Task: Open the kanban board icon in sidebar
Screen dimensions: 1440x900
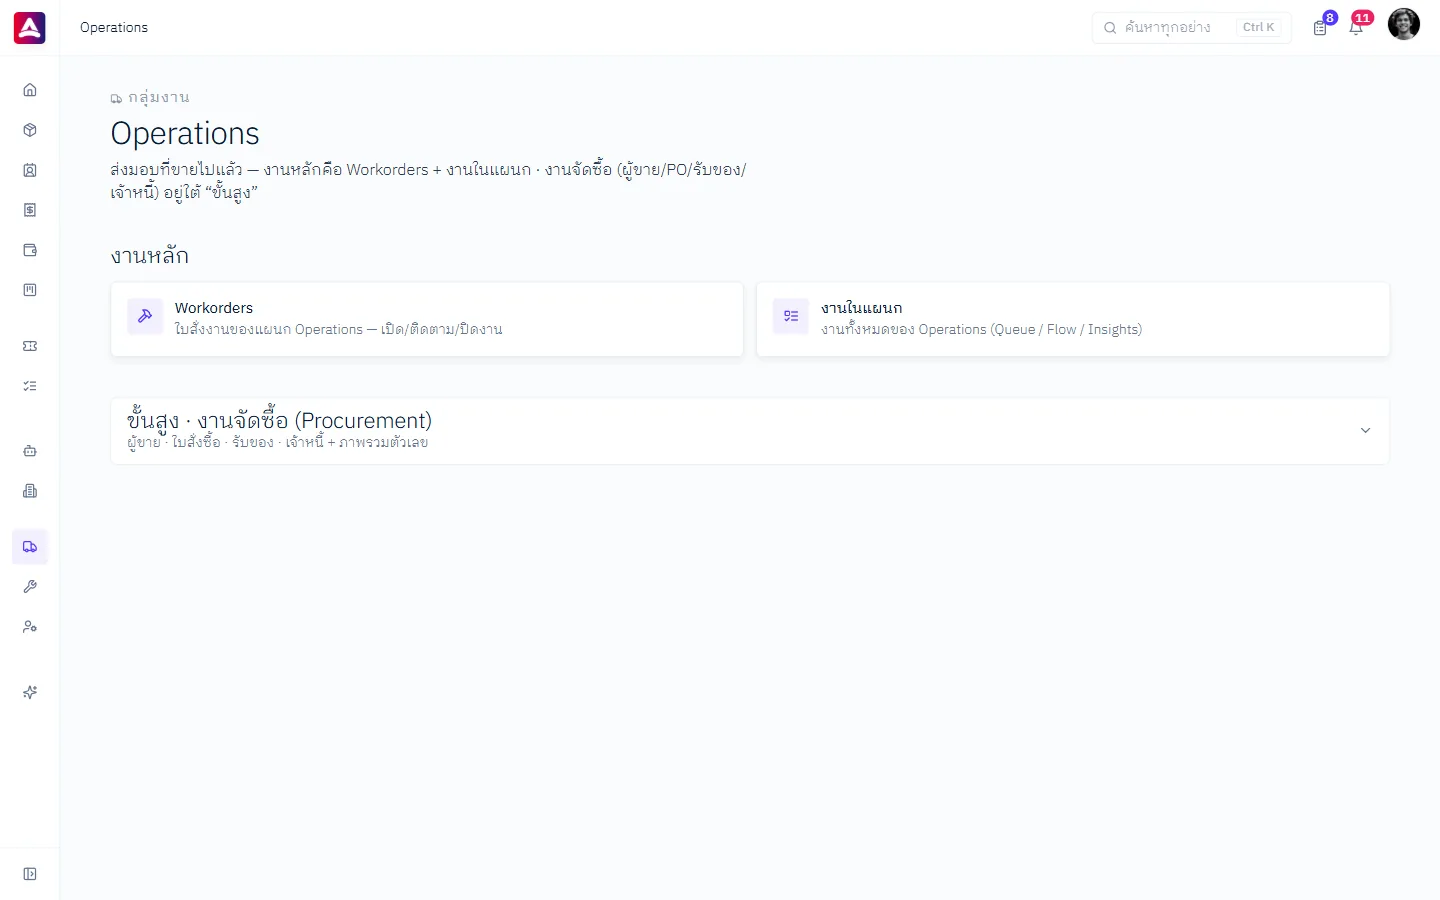Action: point(30,290)
